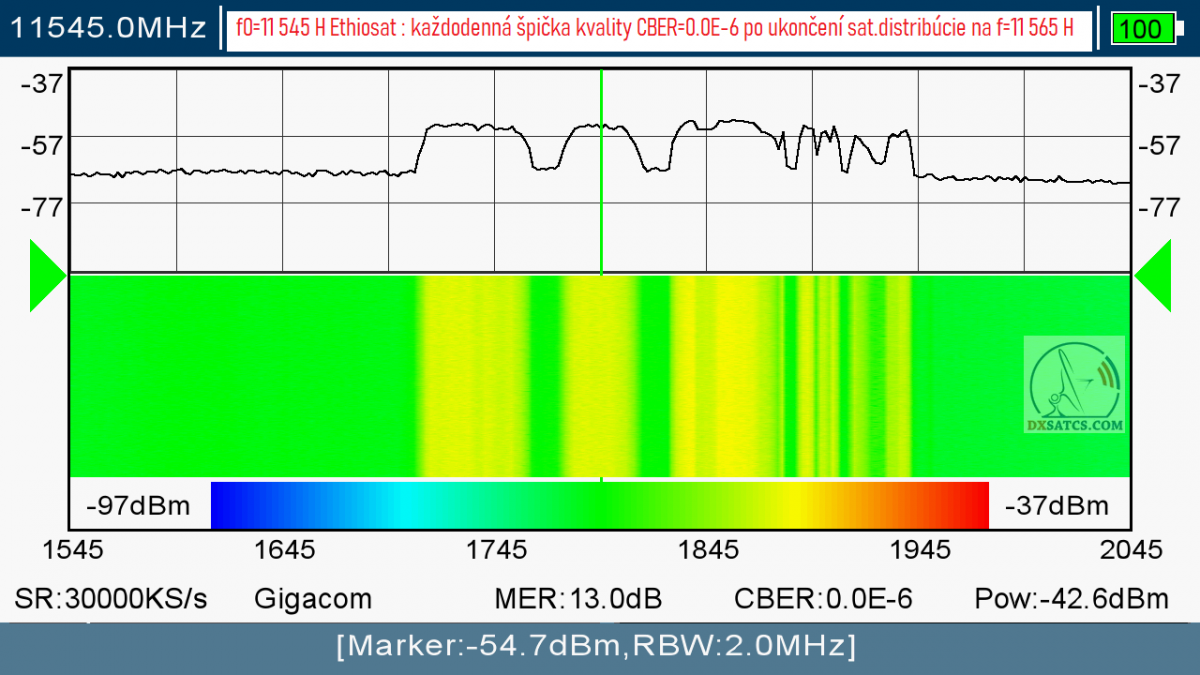Select the SR:30000KS/s symbol rate field
The image size is (1200, 675).
point(111,599)
